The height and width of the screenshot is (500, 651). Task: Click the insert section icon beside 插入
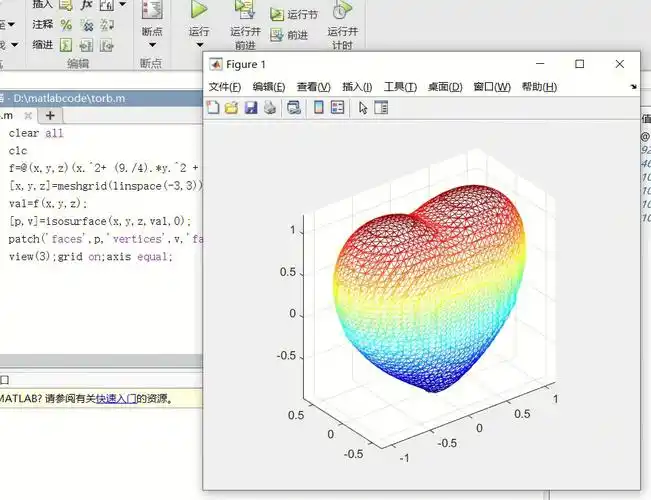pos(66,5)
